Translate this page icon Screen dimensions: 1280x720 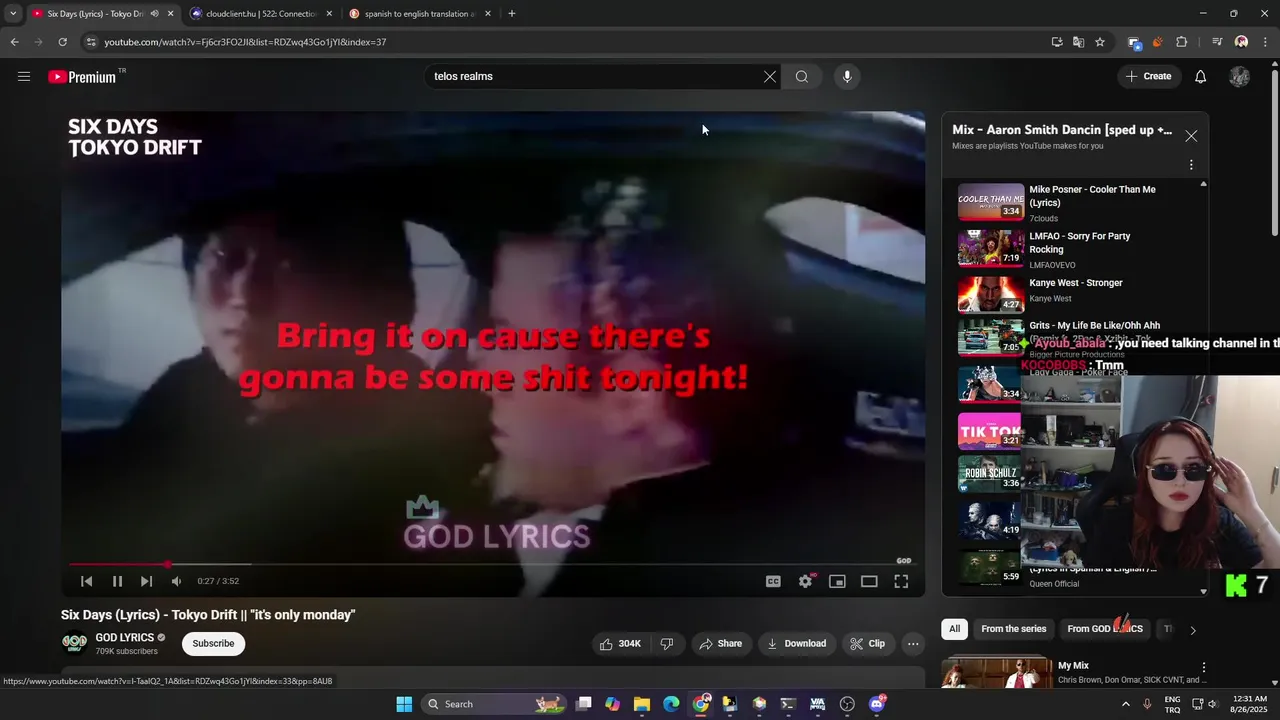tap(1078, 42)
